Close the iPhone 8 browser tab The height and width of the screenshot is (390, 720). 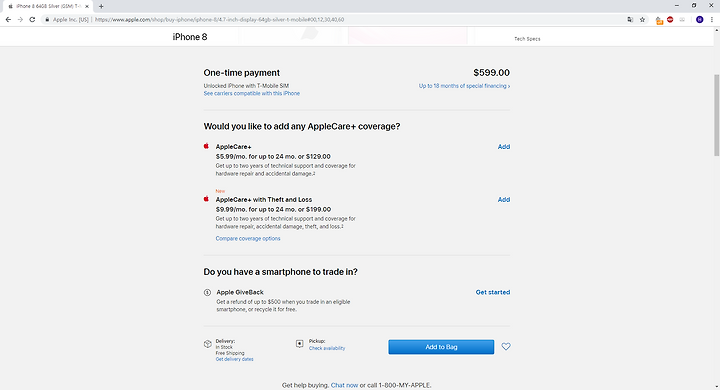click(87, 6)
